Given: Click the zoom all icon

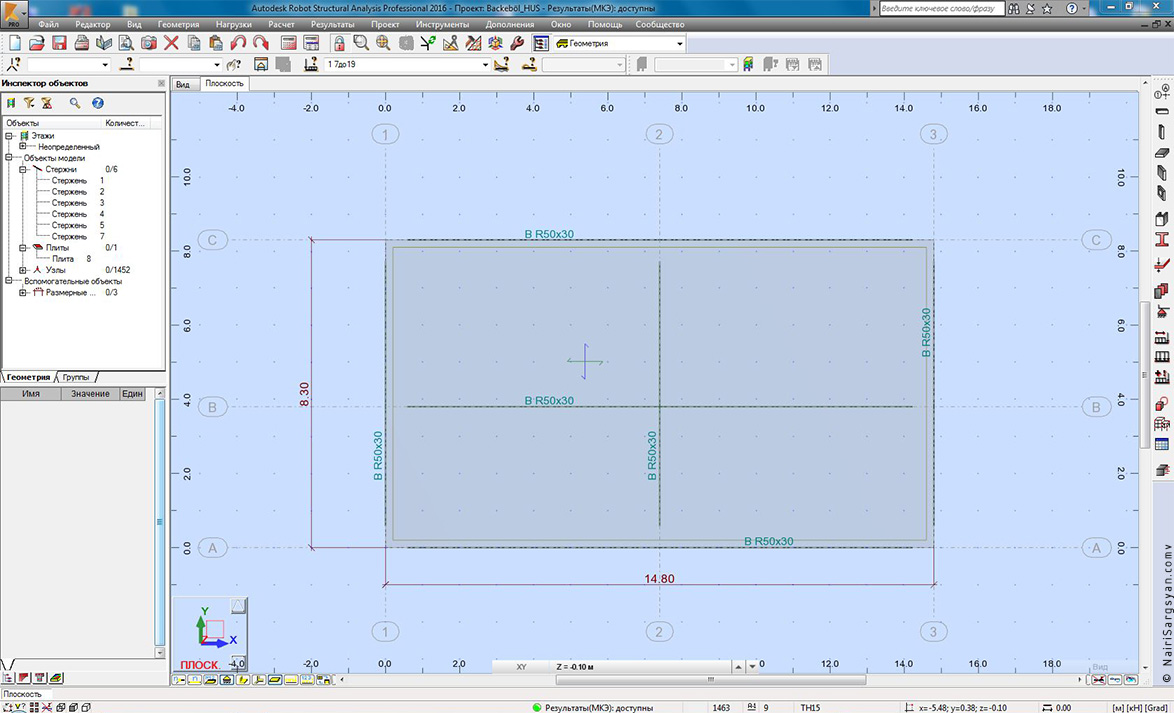Looking at the screenshot, I should pos(383,43).
